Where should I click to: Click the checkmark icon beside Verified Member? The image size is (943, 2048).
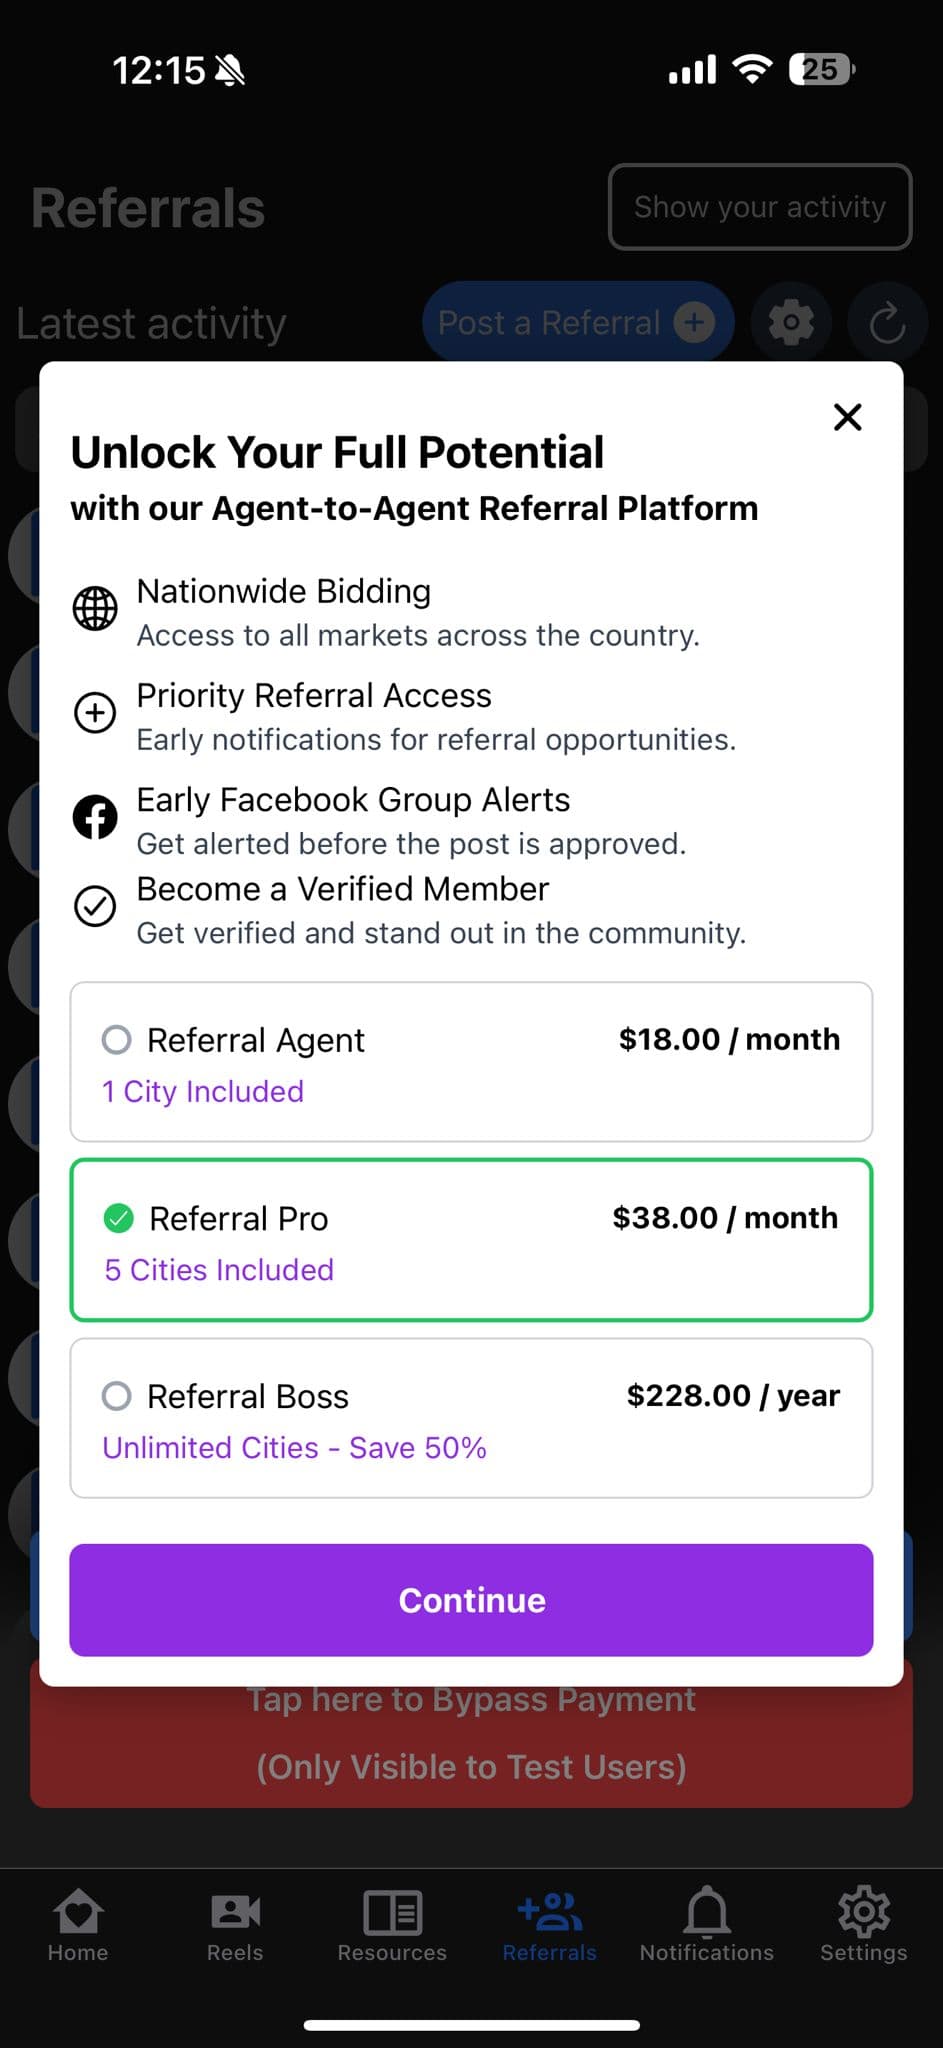(95, 906)
